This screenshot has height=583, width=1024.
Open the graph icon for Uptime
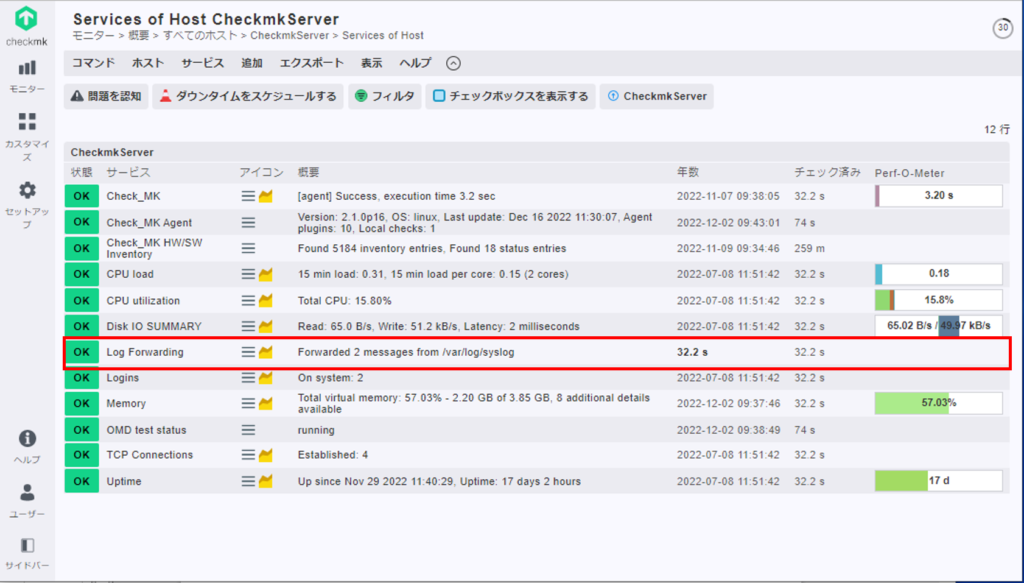(x=266, y=481)
